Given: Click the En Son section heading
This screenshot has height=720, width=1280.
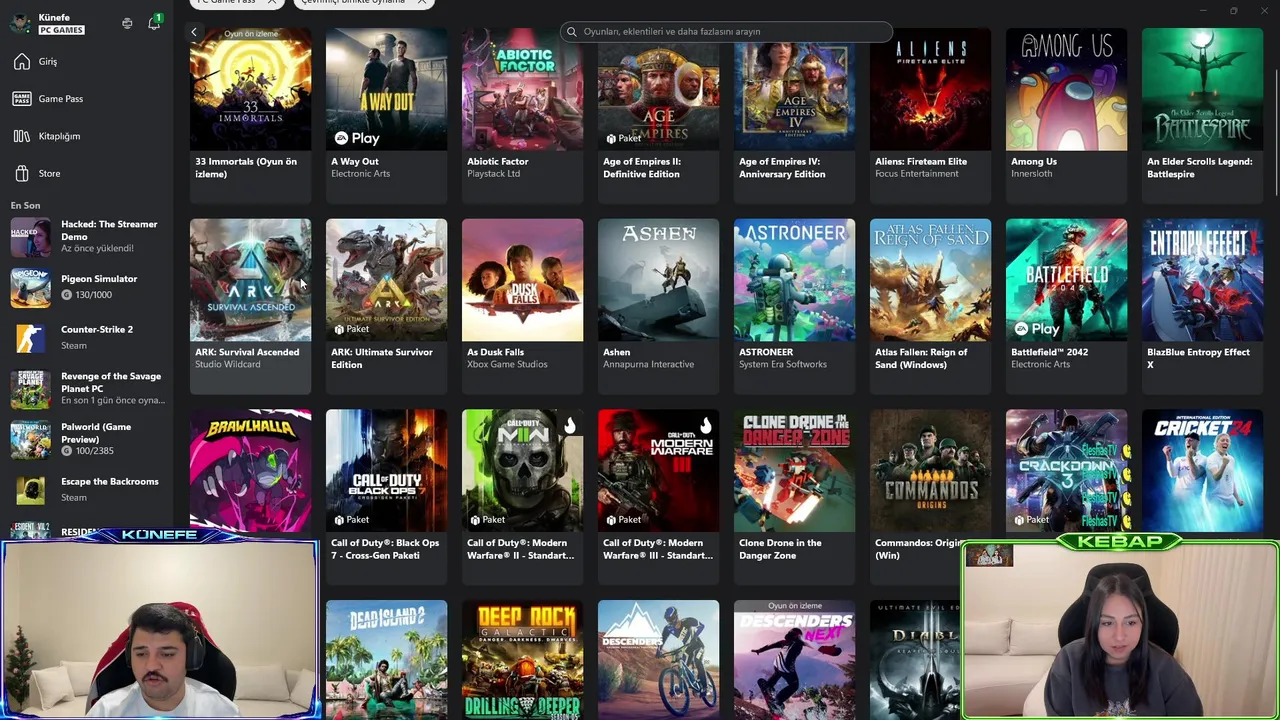Looking at the screenshot, I should click(x=26, y=205).
